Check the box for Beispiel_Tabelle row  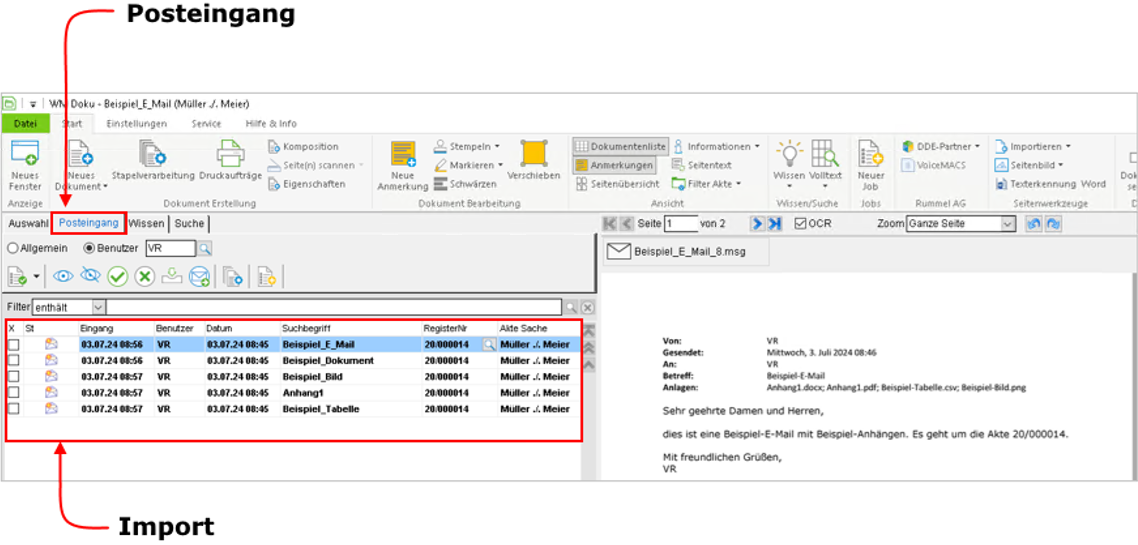pos(14,409)
